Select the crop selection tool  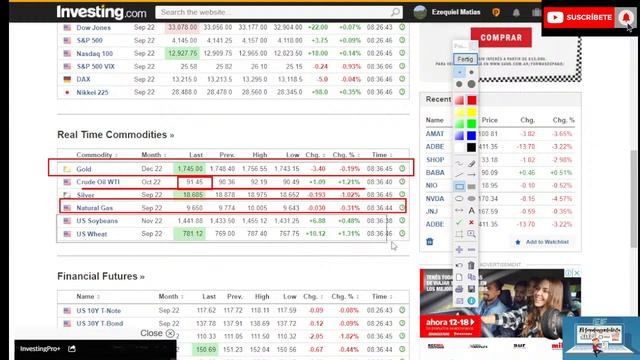[459, 234]
